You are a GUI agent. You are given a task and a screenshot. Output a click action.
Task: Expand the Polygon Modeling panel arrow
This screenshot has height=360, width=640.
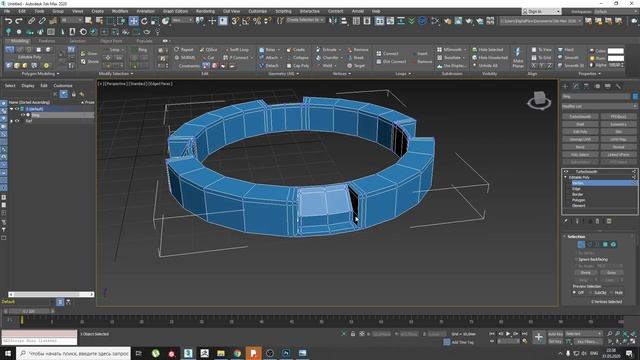click(58, 74)
